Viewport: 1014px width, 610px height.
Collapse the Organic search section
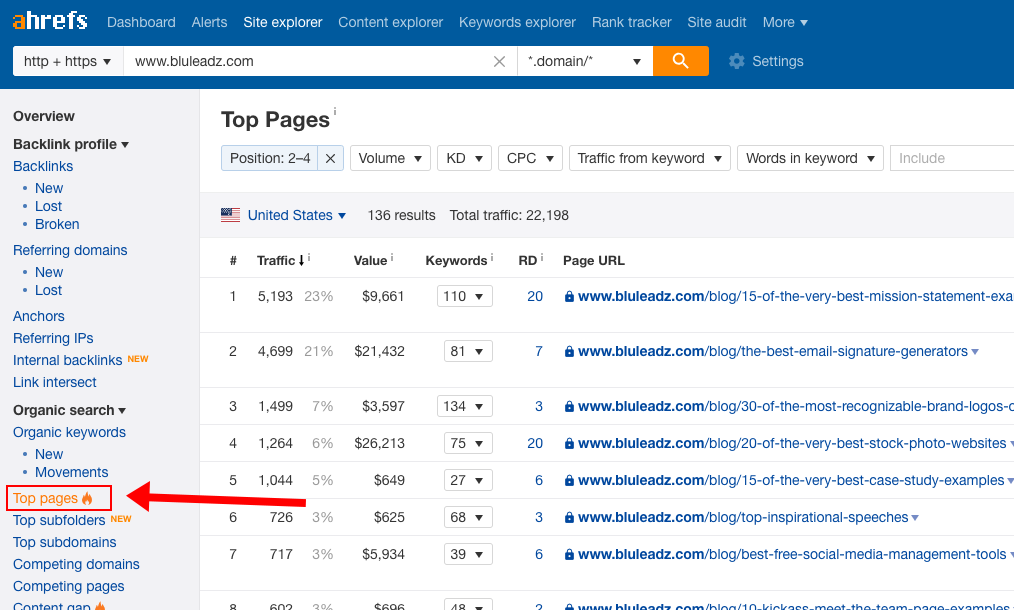click(x=69, y=410)
